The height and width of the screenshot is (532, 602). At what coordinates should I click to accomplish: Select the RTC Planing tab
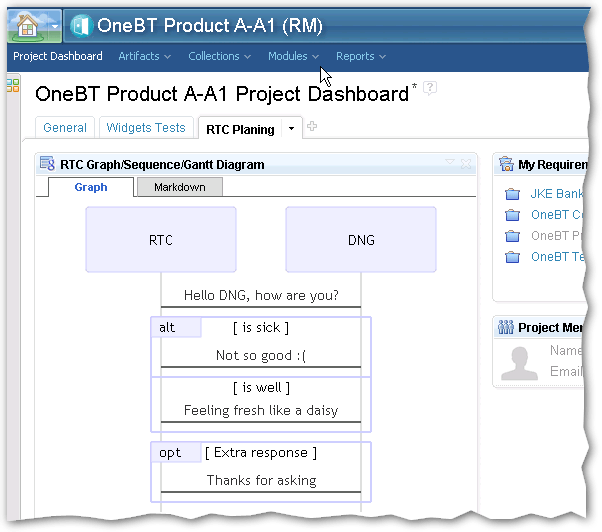pos(240,129)
